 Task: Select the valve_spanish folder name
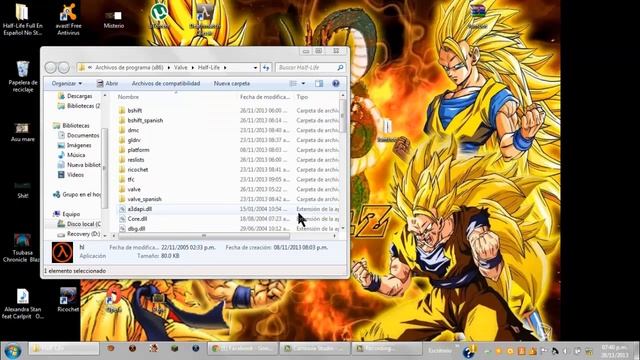click(144, 199)
